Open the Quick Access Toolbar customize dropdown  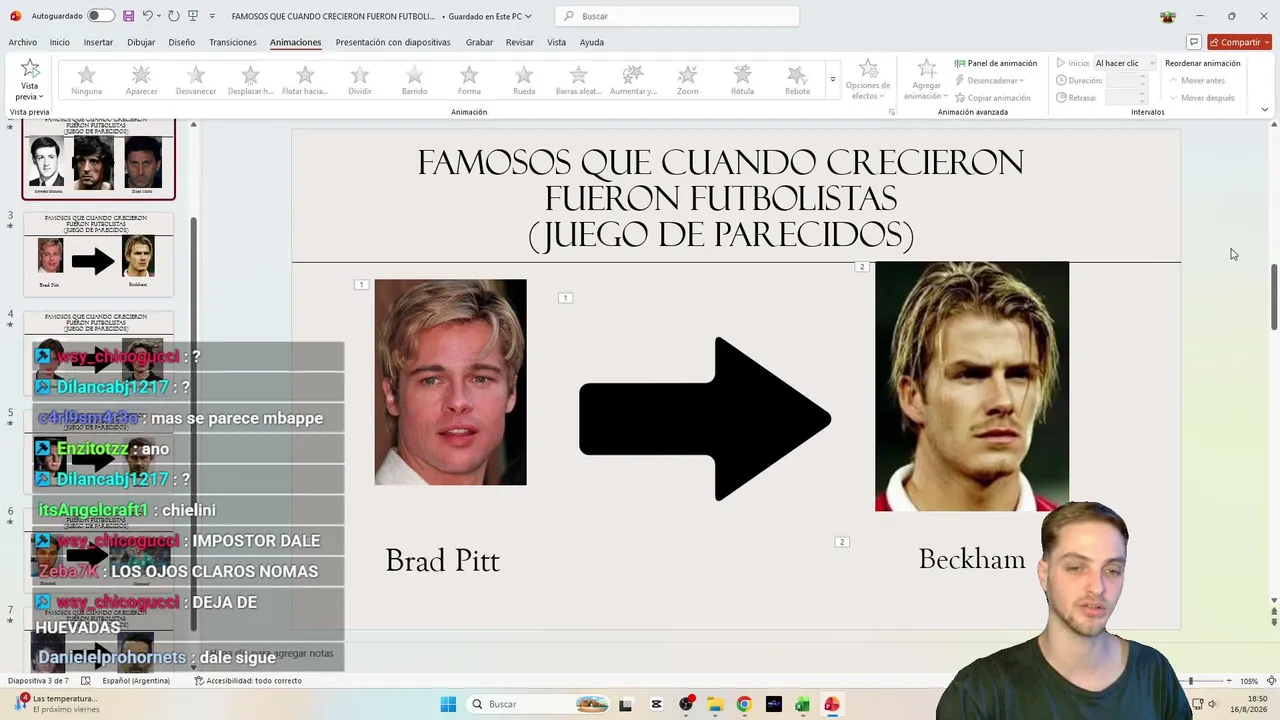pos(212,16)
